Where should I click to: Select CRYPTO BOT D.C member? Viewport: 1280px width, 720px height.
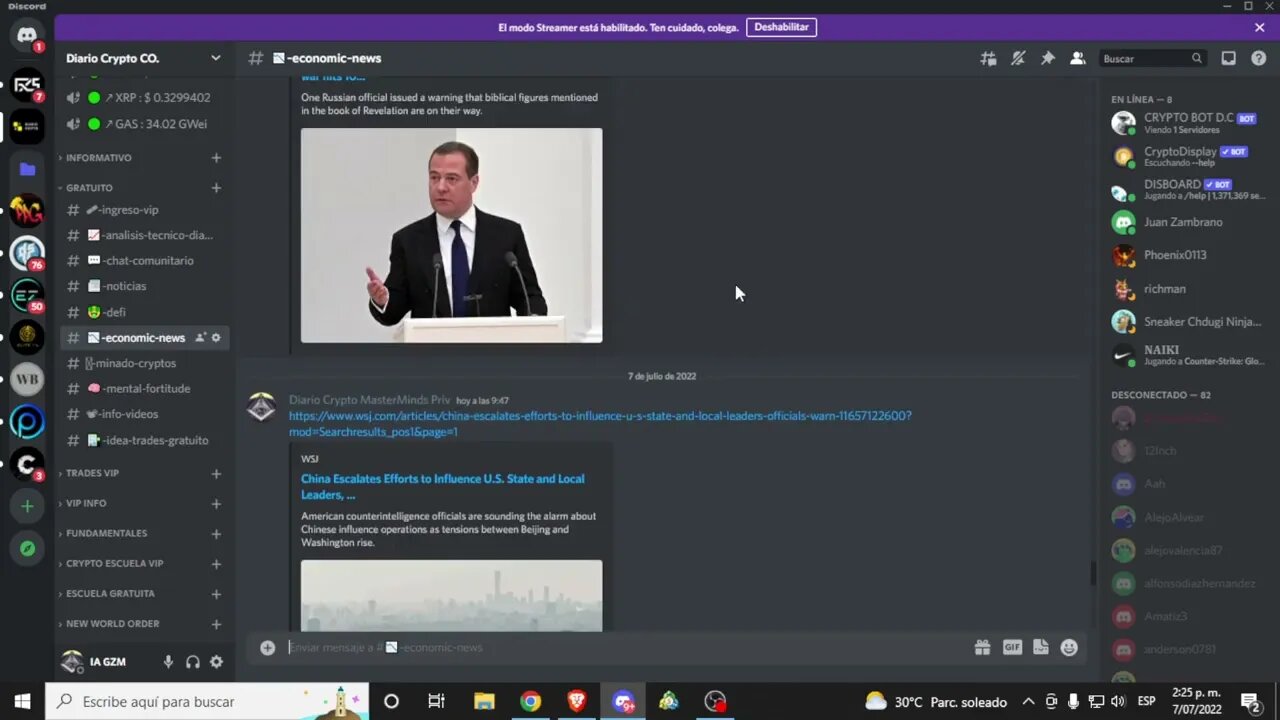pyautogui.click(x=1187, y=123)
